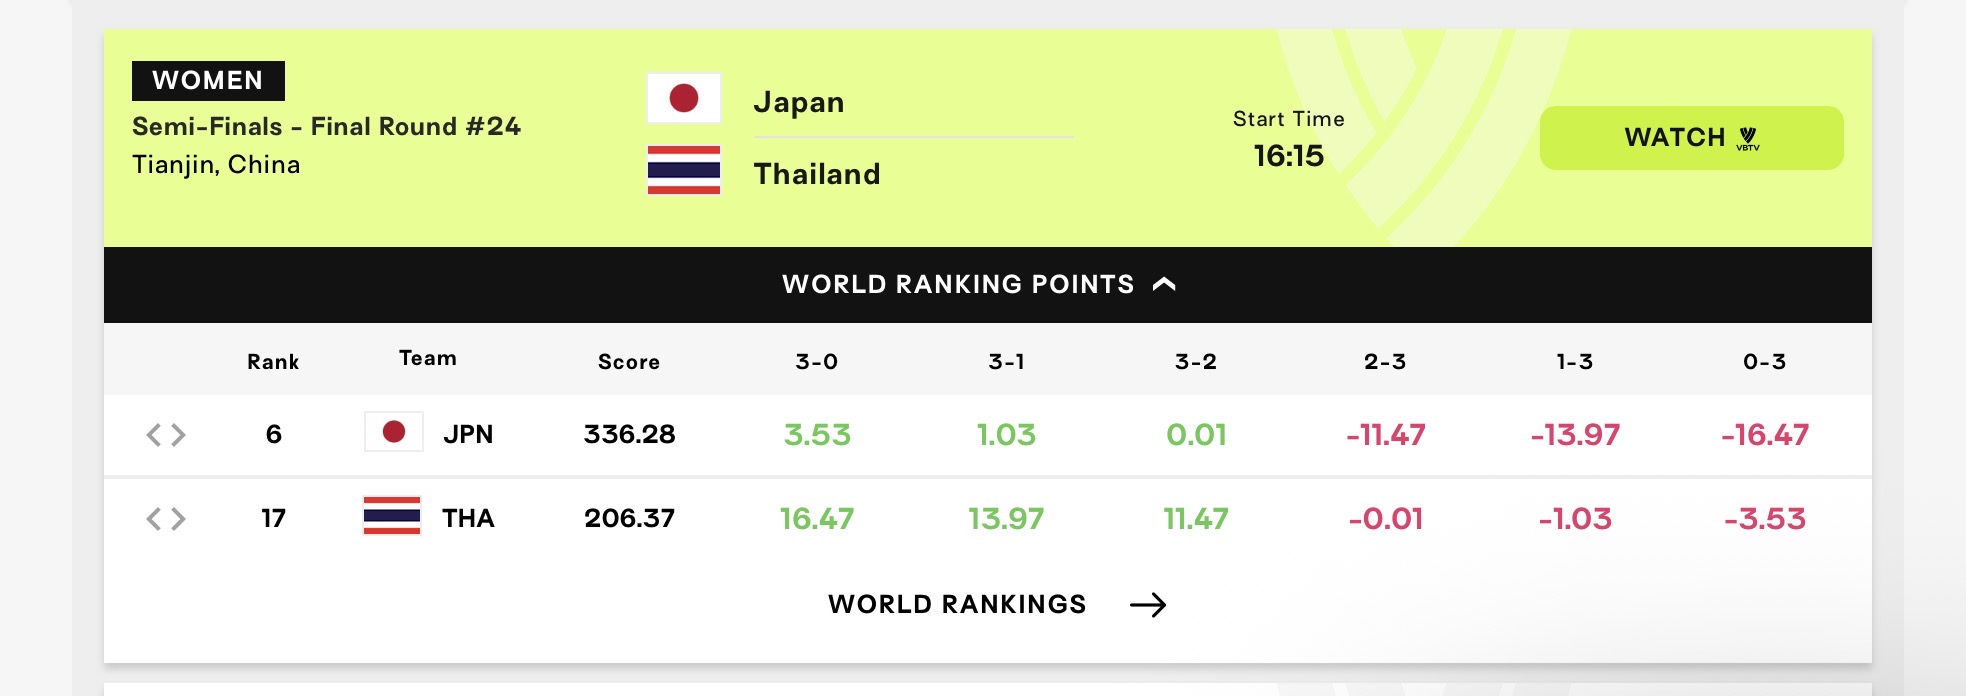Screen dimensions: 1966x696
Task: Click Semi-Finals Final Round #24 title
Action: pos(326,127)
